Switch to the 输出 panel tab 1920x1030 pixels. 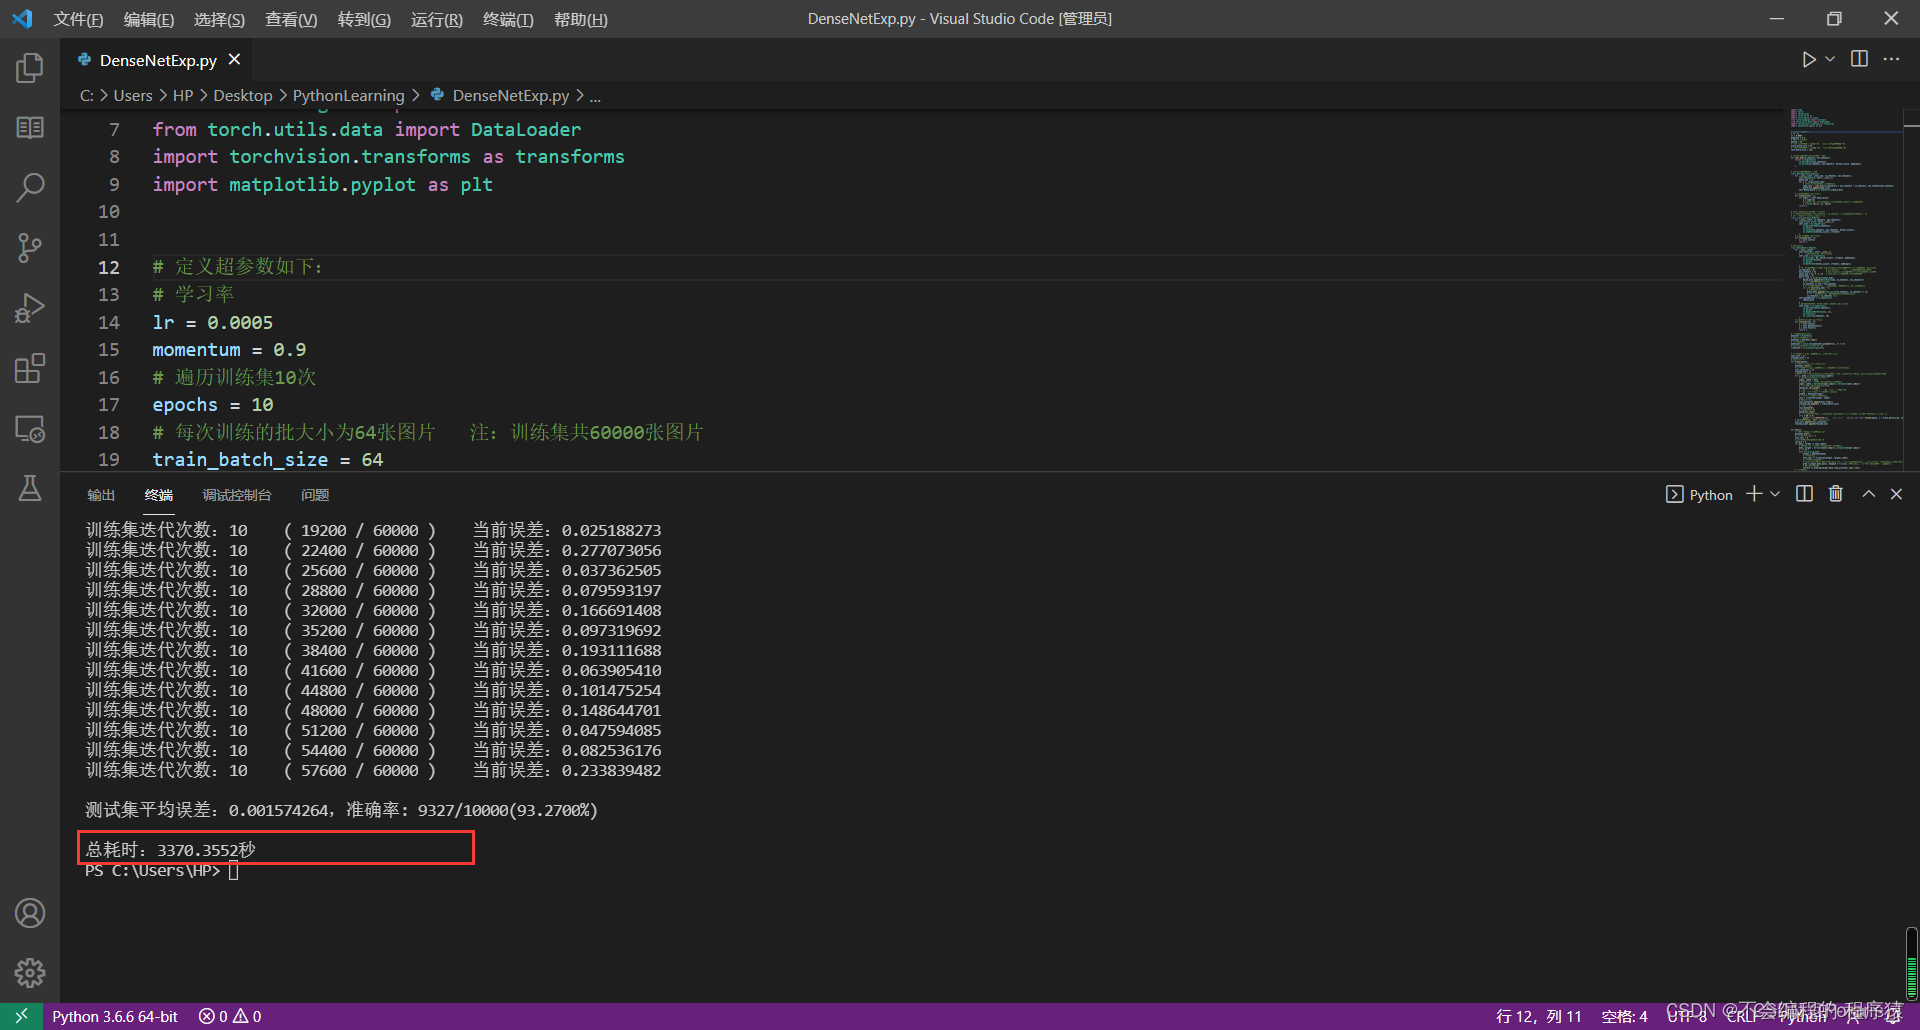[101, 495]
